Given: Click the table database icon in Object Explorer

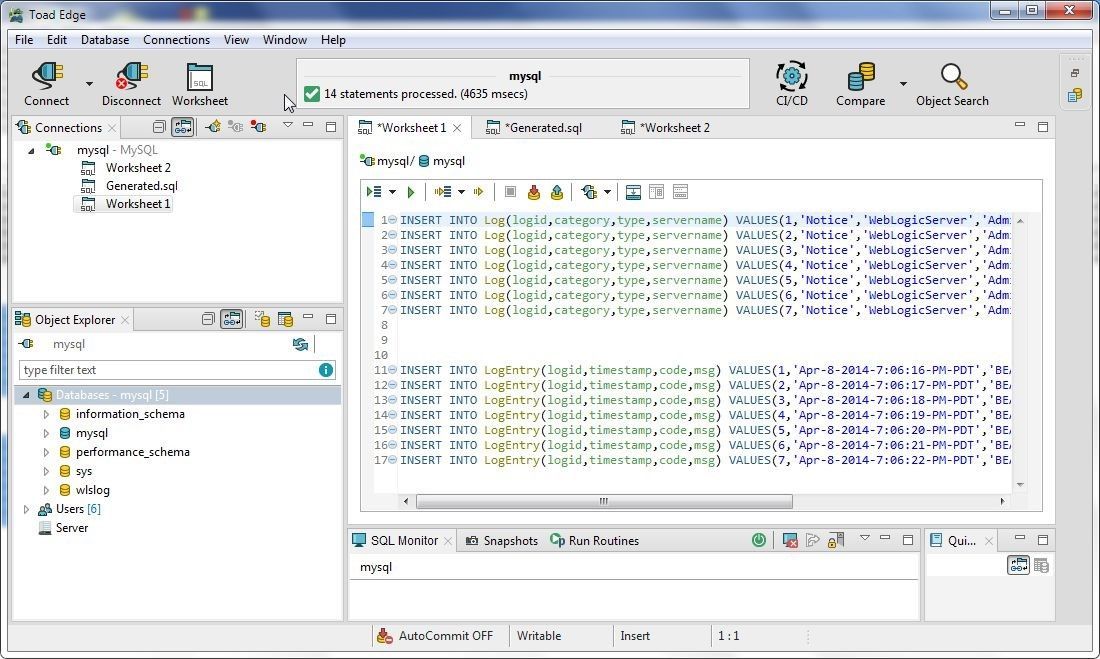Looking at the screenshot, I should pos(286,319).
